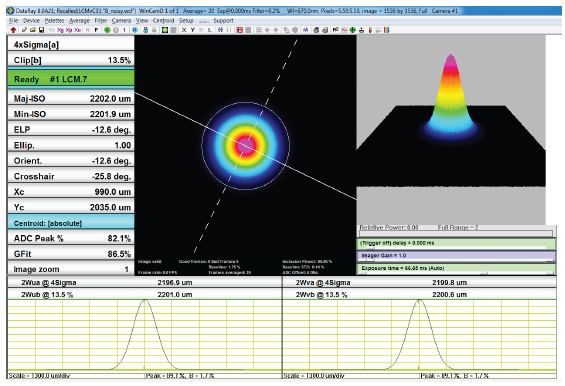Click the ELP -12.6 deg. result button
565x386 pixels.
[71, 129]
